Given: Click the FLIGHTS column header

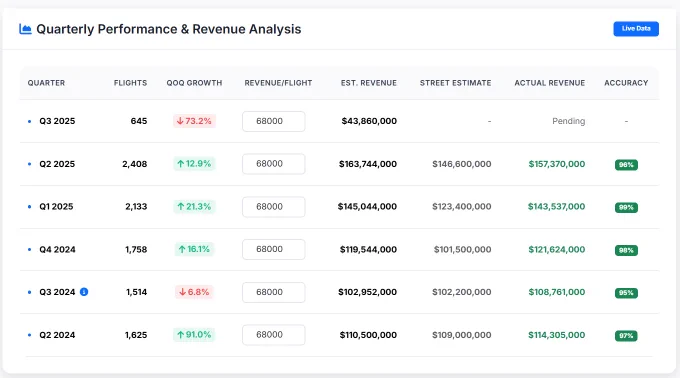Looking at the screenshot, I should [130, 83].
